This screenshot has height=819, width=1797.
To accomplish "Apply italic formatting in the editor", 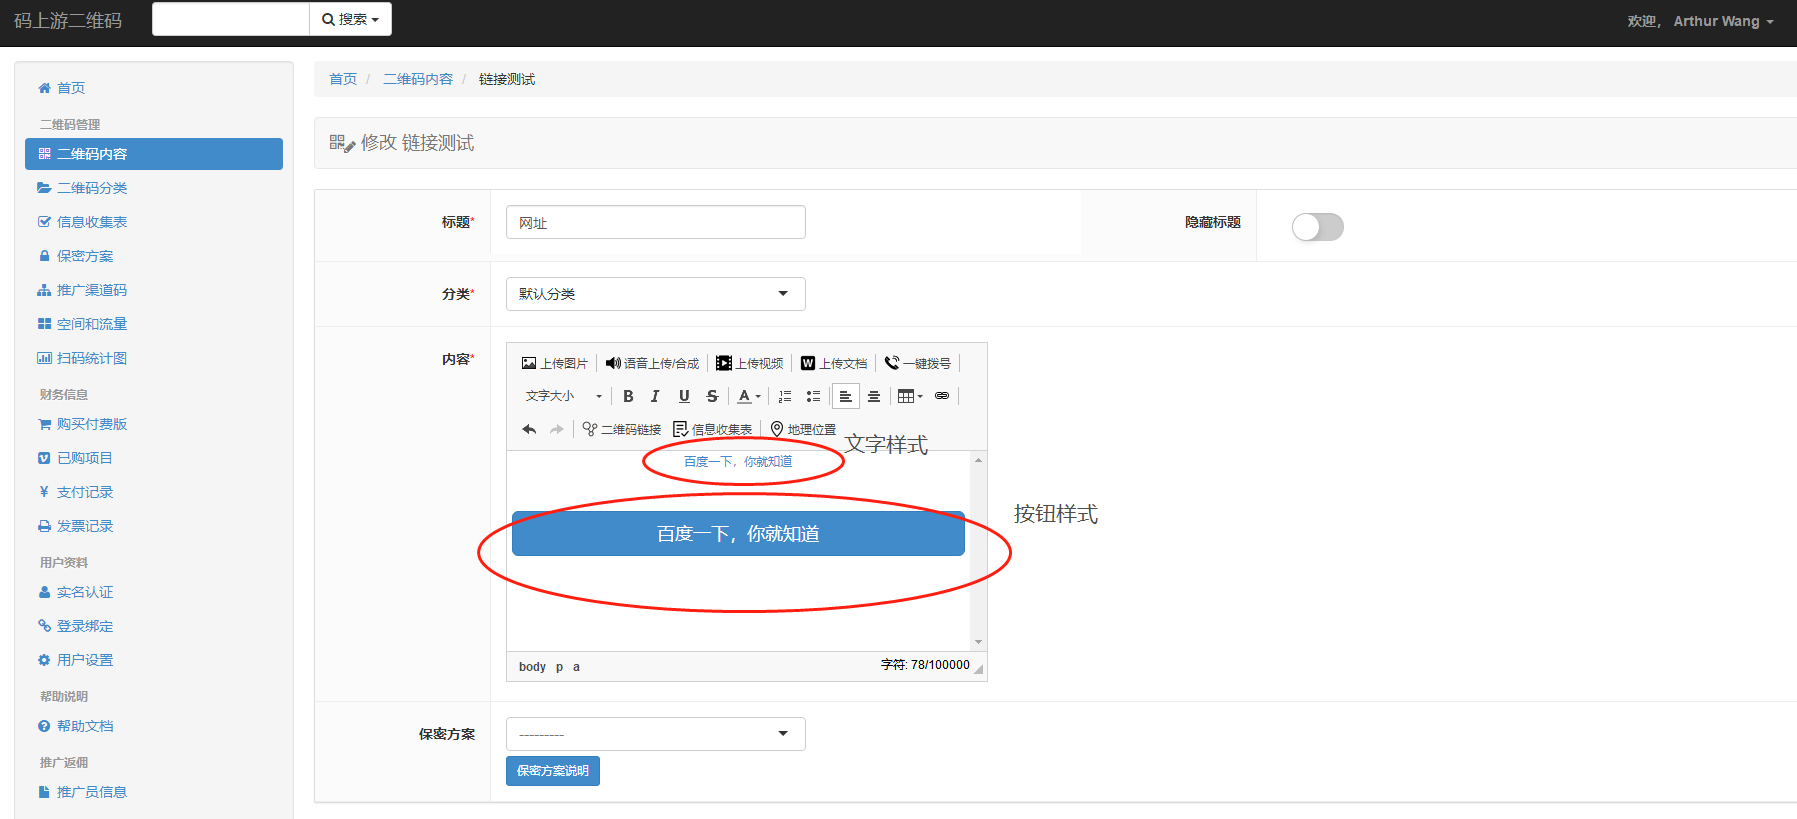I will tap(656, 396).
